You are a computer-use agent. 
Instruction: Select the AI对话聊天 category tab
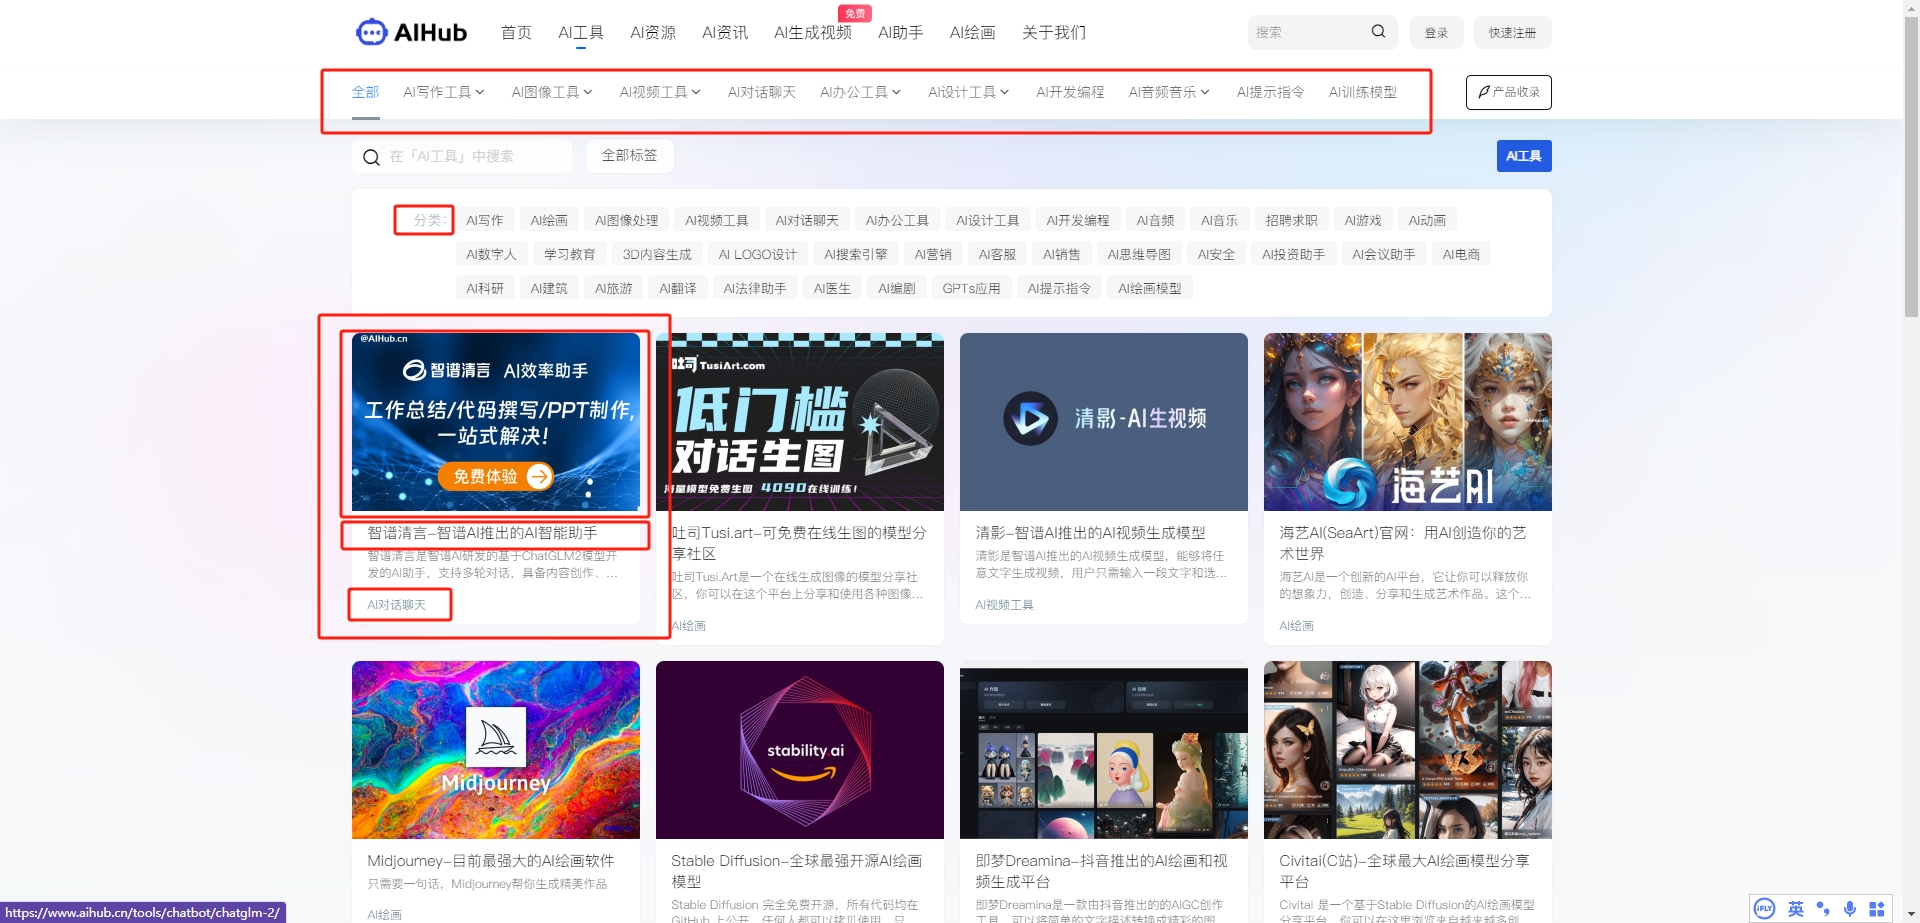tap(762, 92)
